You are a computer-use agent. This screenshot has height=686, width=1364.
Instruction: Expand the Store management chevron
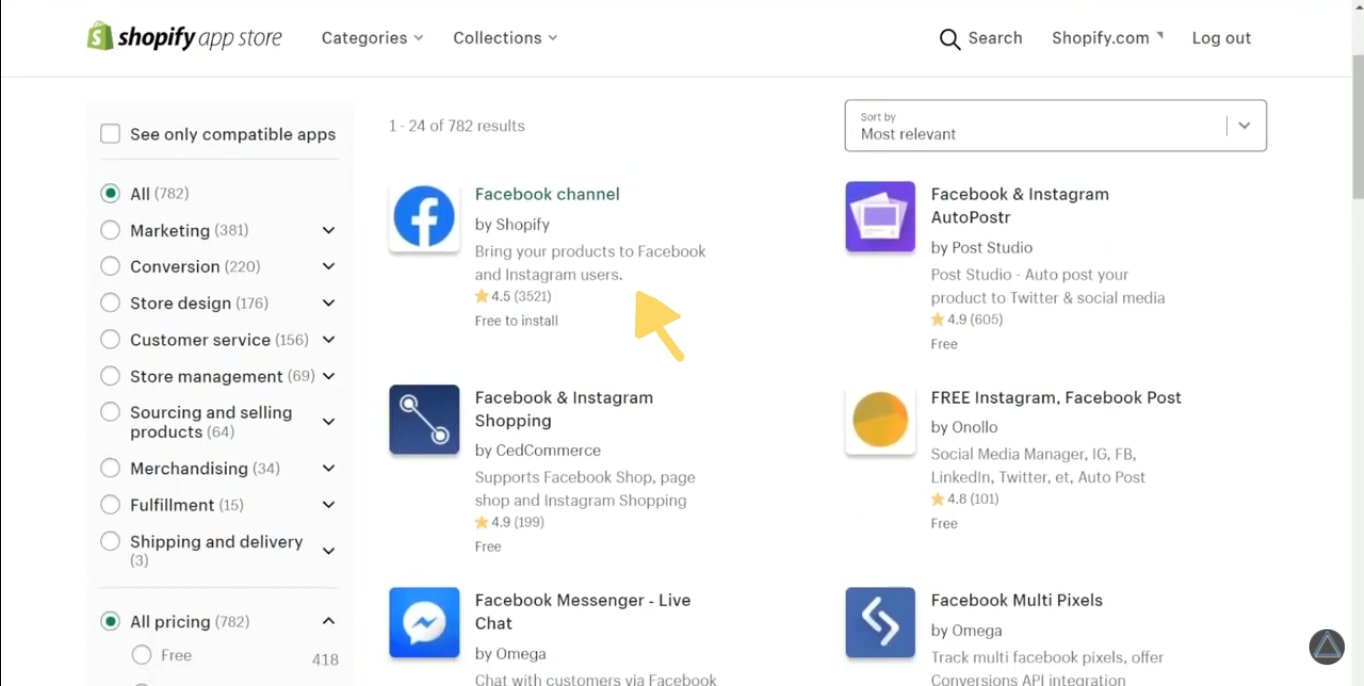tap(328, 376)
